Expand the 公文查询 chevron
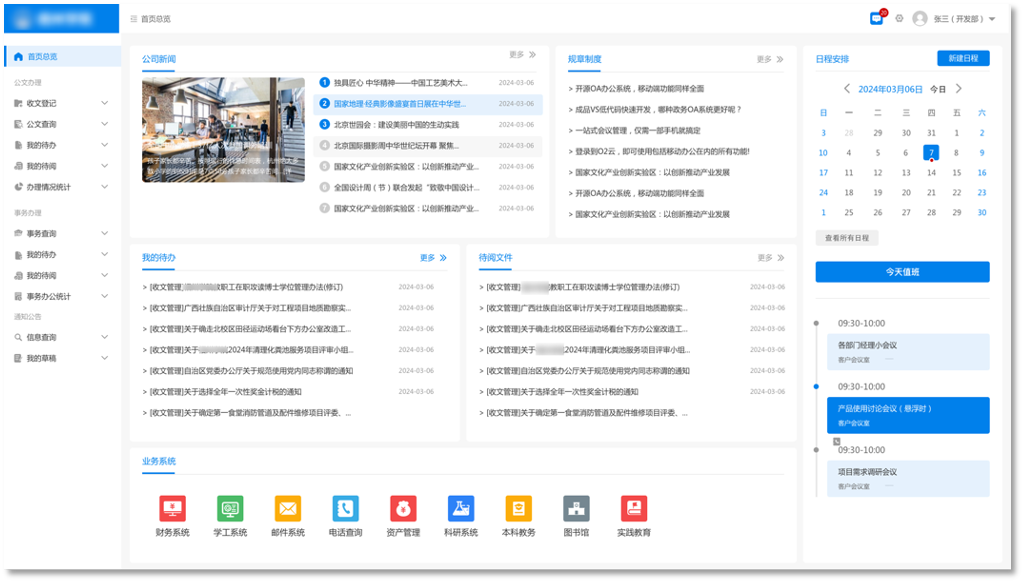The image size is (1024, 584). coord(104,124)
